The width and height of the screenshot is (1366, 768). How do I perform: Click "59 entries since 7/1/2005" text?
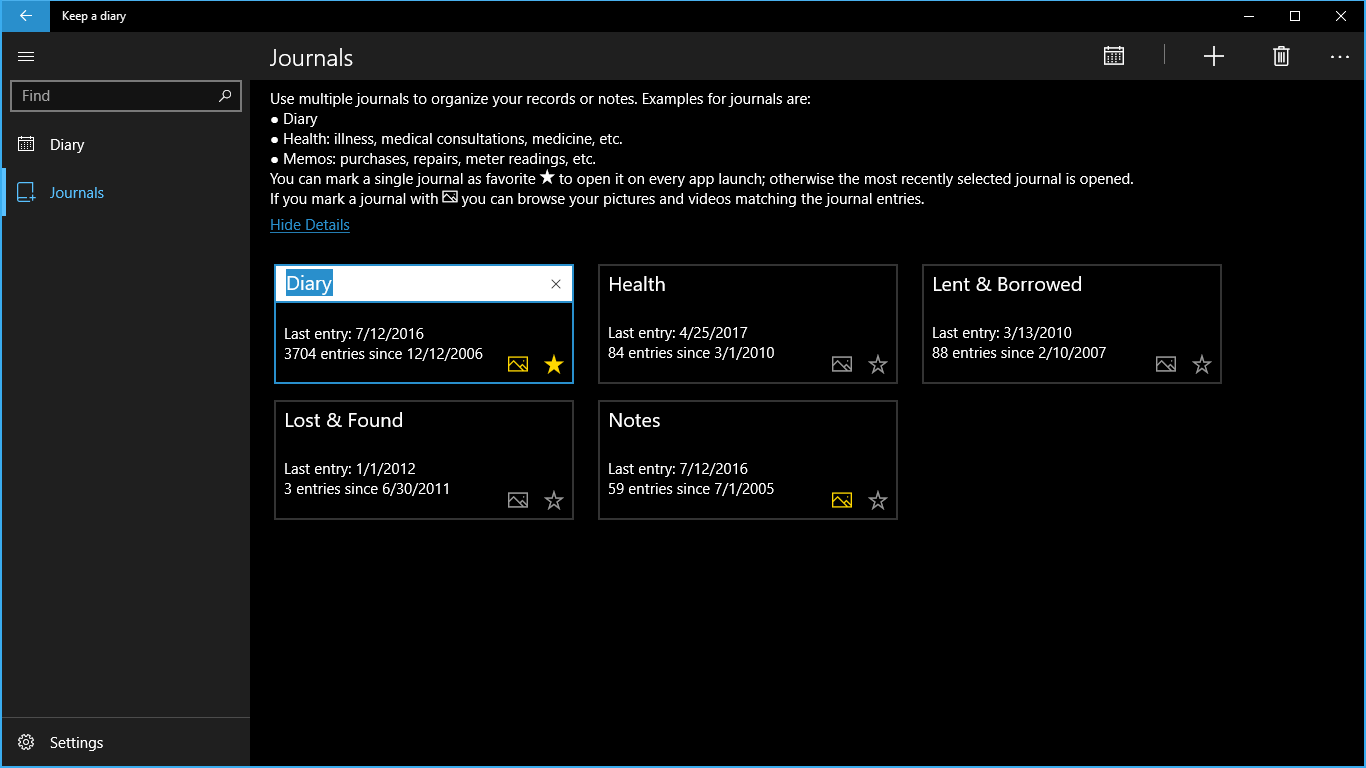(x=691, y=489)
